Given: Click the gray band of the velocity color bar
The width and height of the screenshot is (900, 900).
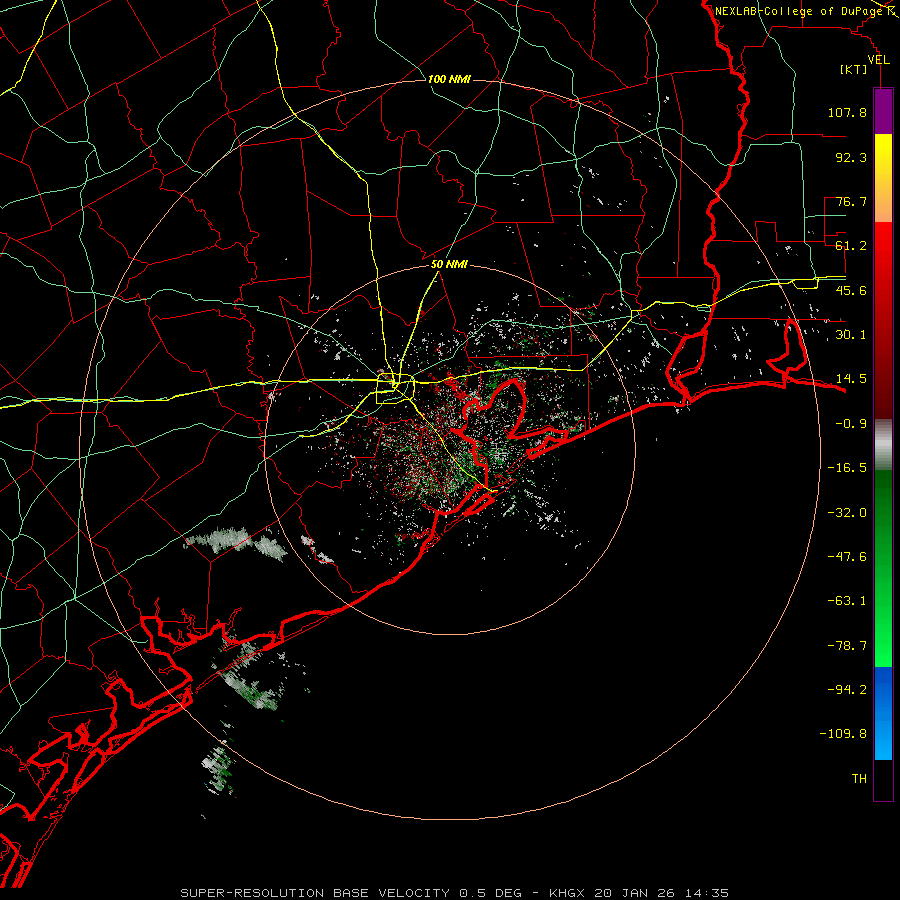Looking at the screenshot, I should 883,445.
